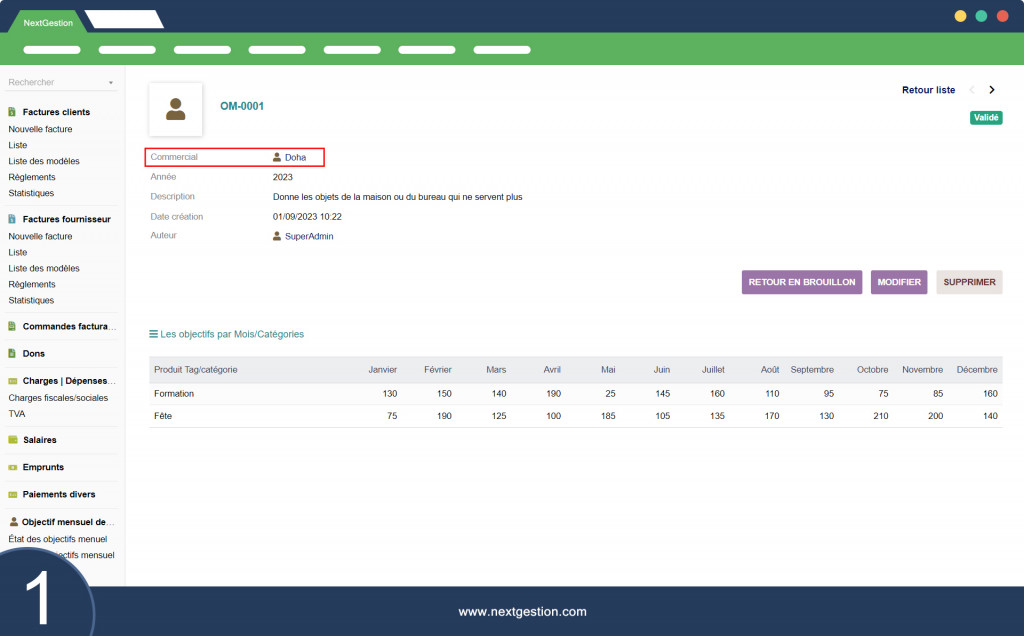Open the NextGestion browser tab
Image resolution: width=1024 pixels, height=636 pixels.
(48, 22)
